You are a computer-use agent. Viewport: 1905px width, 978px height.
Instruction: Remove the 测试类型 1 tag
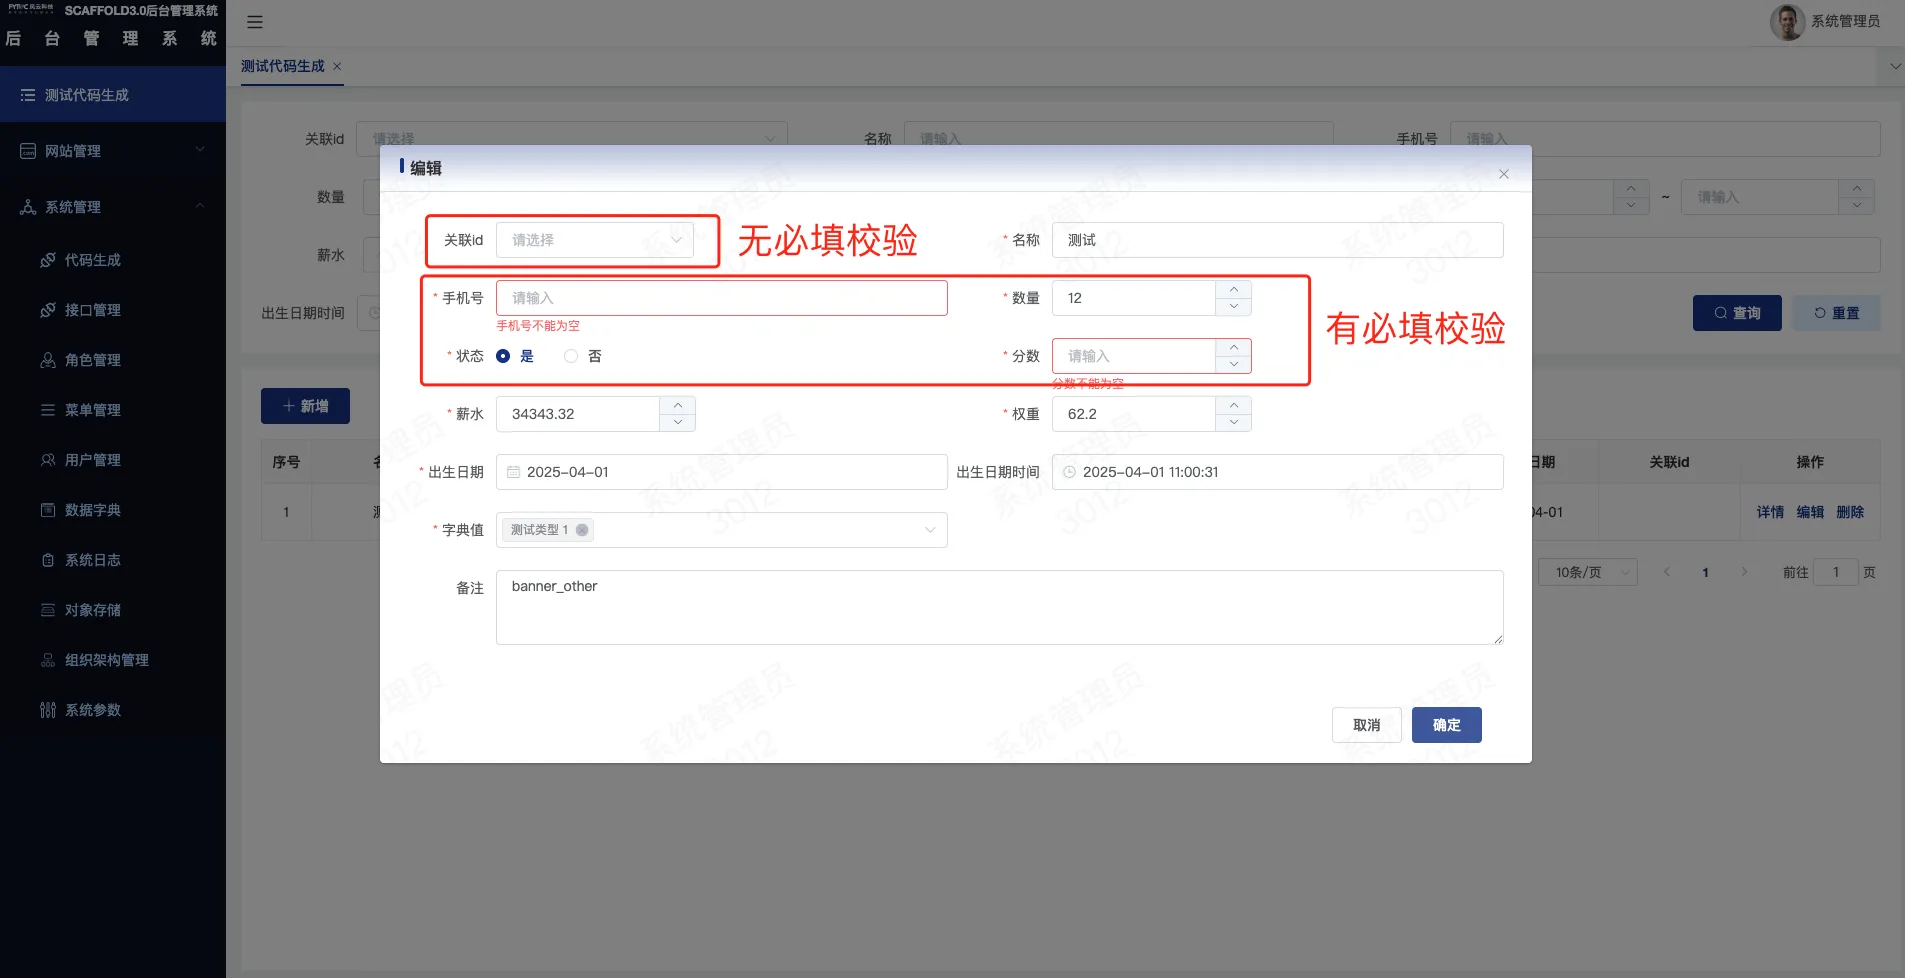pos(582,530)
